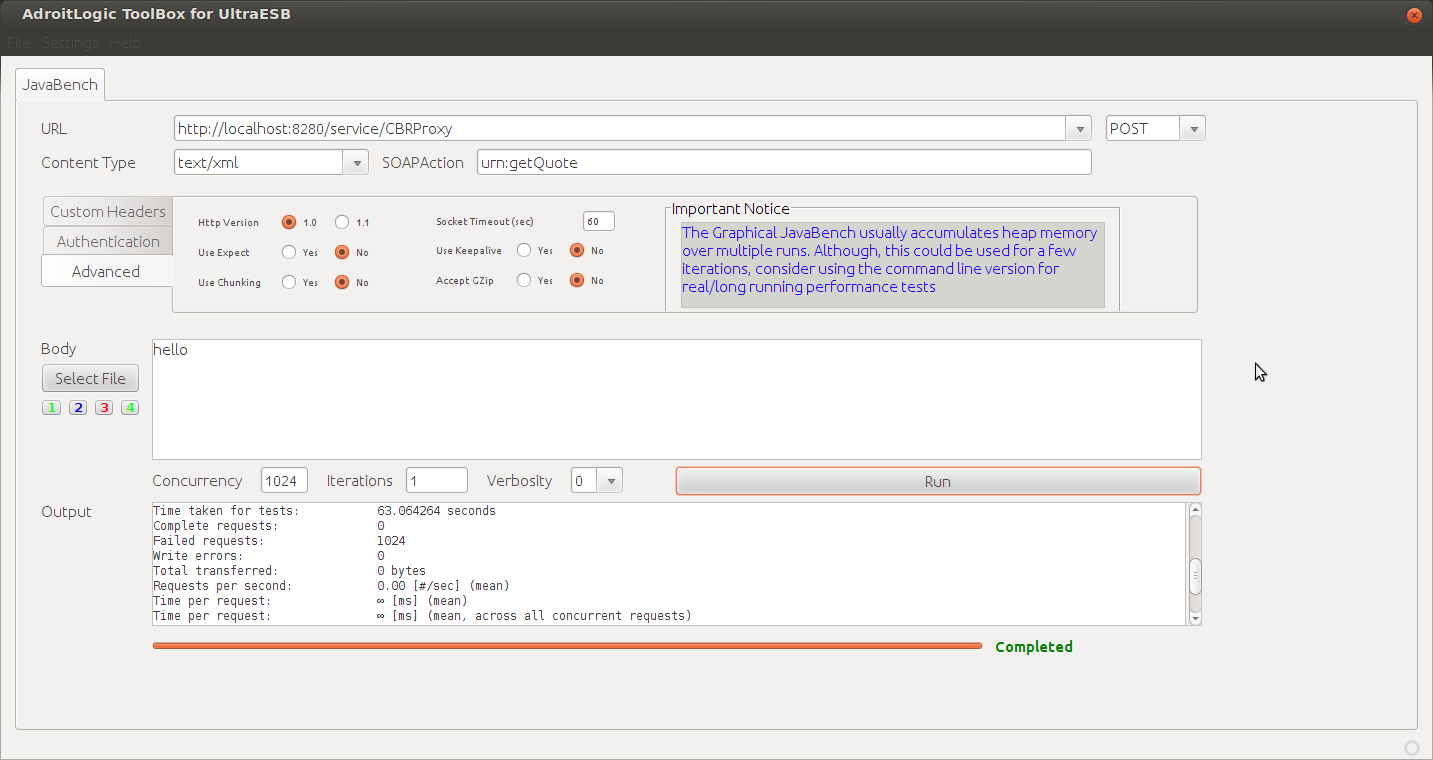The width and height of the screenshot is (1433, 760).
Task: Click the Select File button
Action: 90,378
